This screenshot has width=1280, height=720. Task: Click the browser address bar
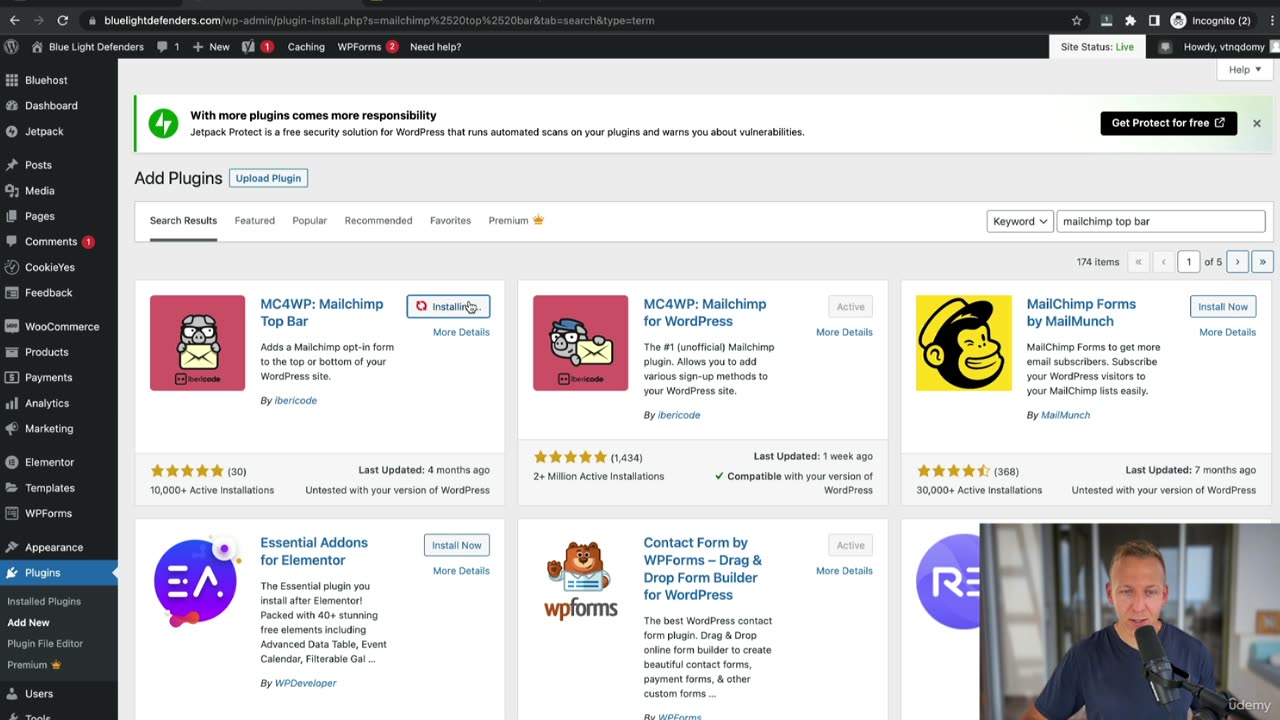point(570,20)
